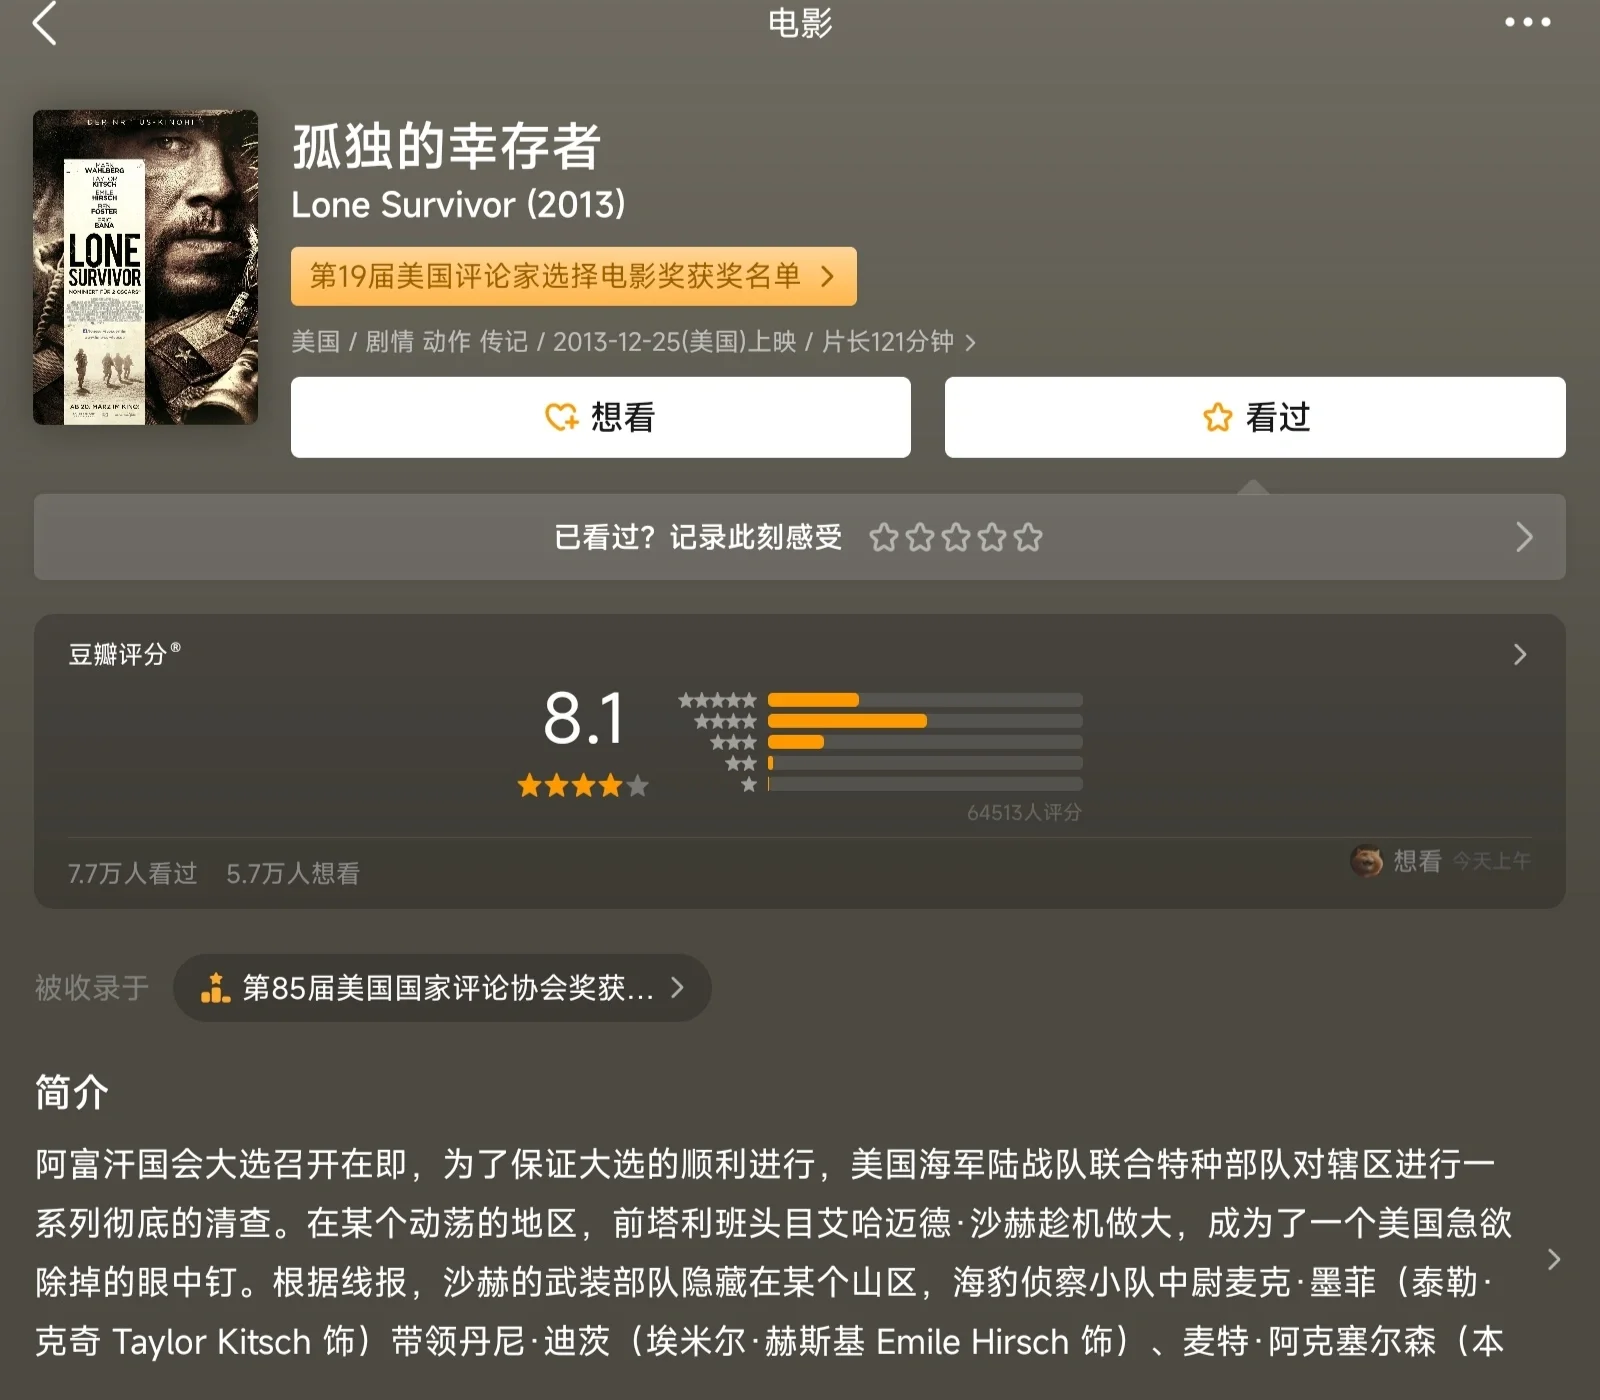Tap the friend avatar next to 想看 今天上午
The image size is (1600, 1400).
[1366, 860]
